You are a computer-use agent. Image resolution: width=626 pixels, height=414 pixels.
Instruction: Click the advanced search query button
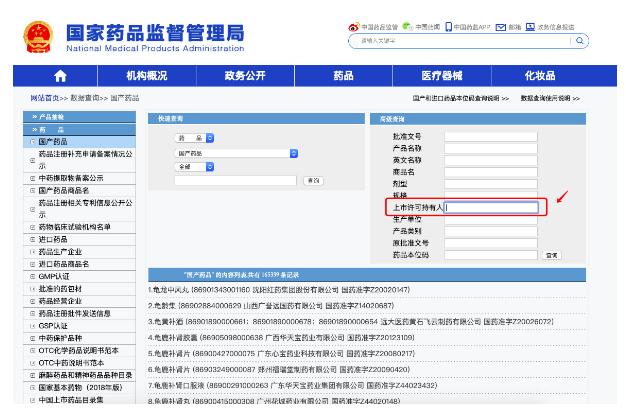tap(551, 255)
